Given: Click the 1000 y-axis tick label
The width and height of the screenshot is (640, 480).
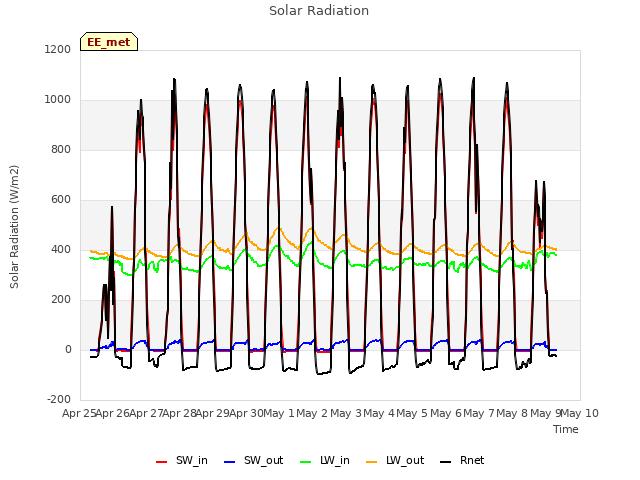Looking at the screenshot, I should point(58,100).
